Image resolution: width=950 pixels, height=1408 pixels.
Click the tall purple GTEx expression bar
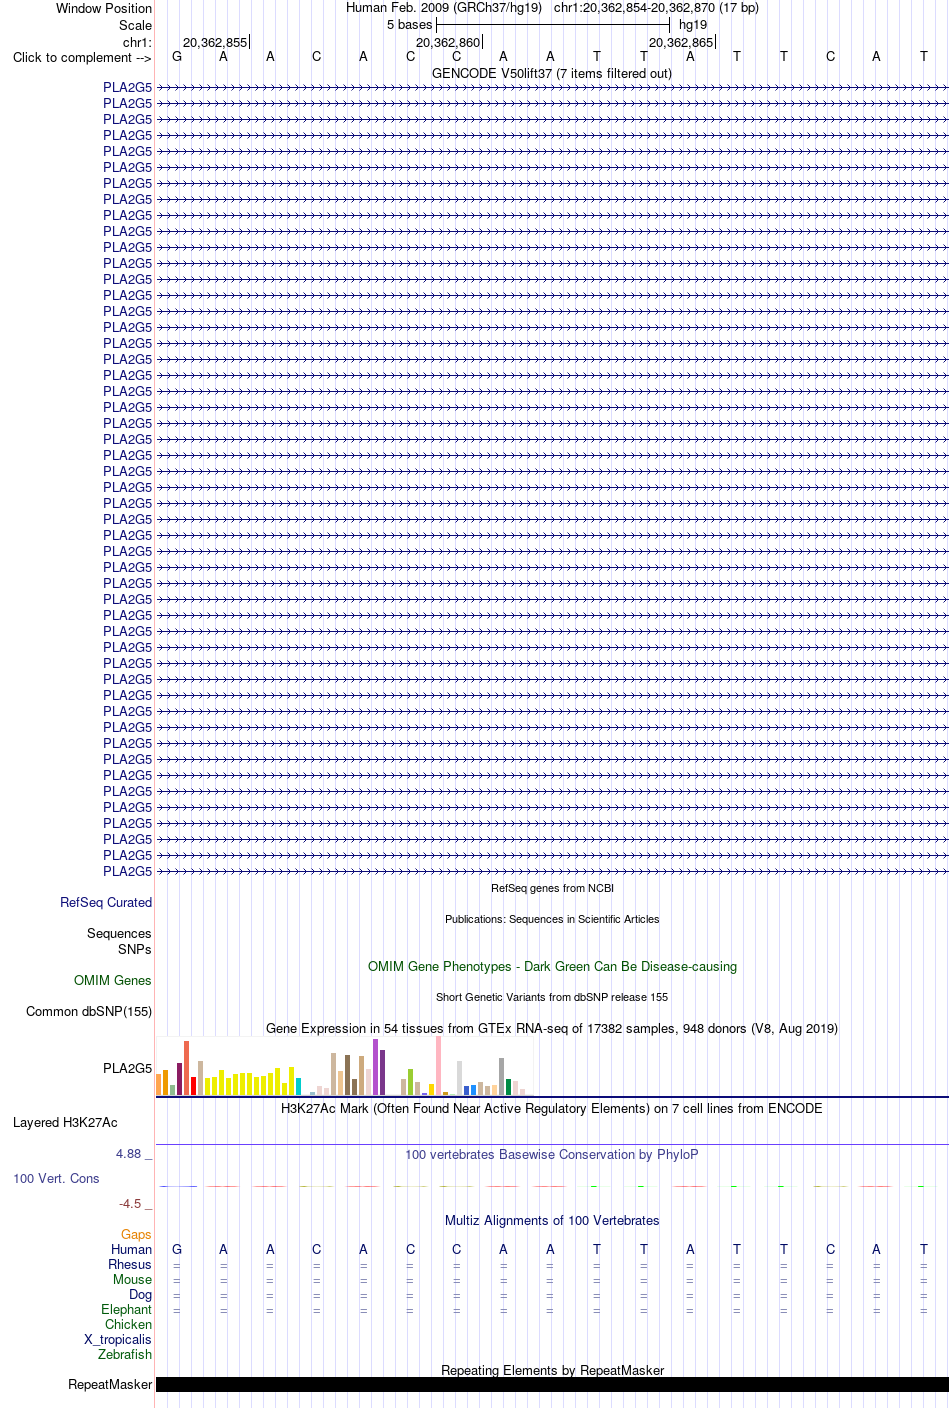[375, 1067]
